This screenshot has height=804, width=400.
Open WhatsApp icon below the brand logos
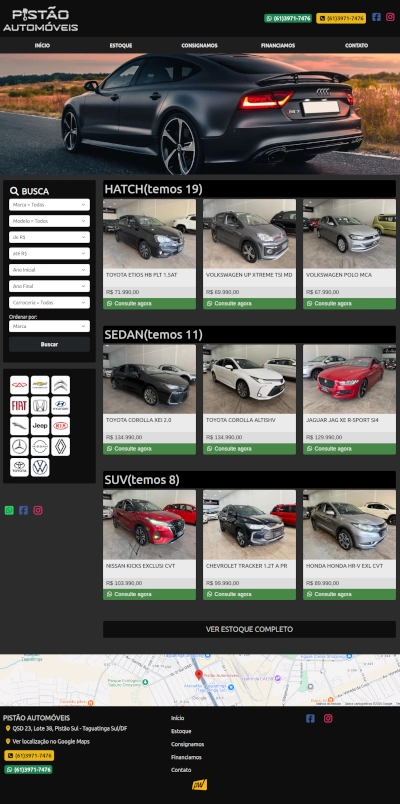pos(9,510)
